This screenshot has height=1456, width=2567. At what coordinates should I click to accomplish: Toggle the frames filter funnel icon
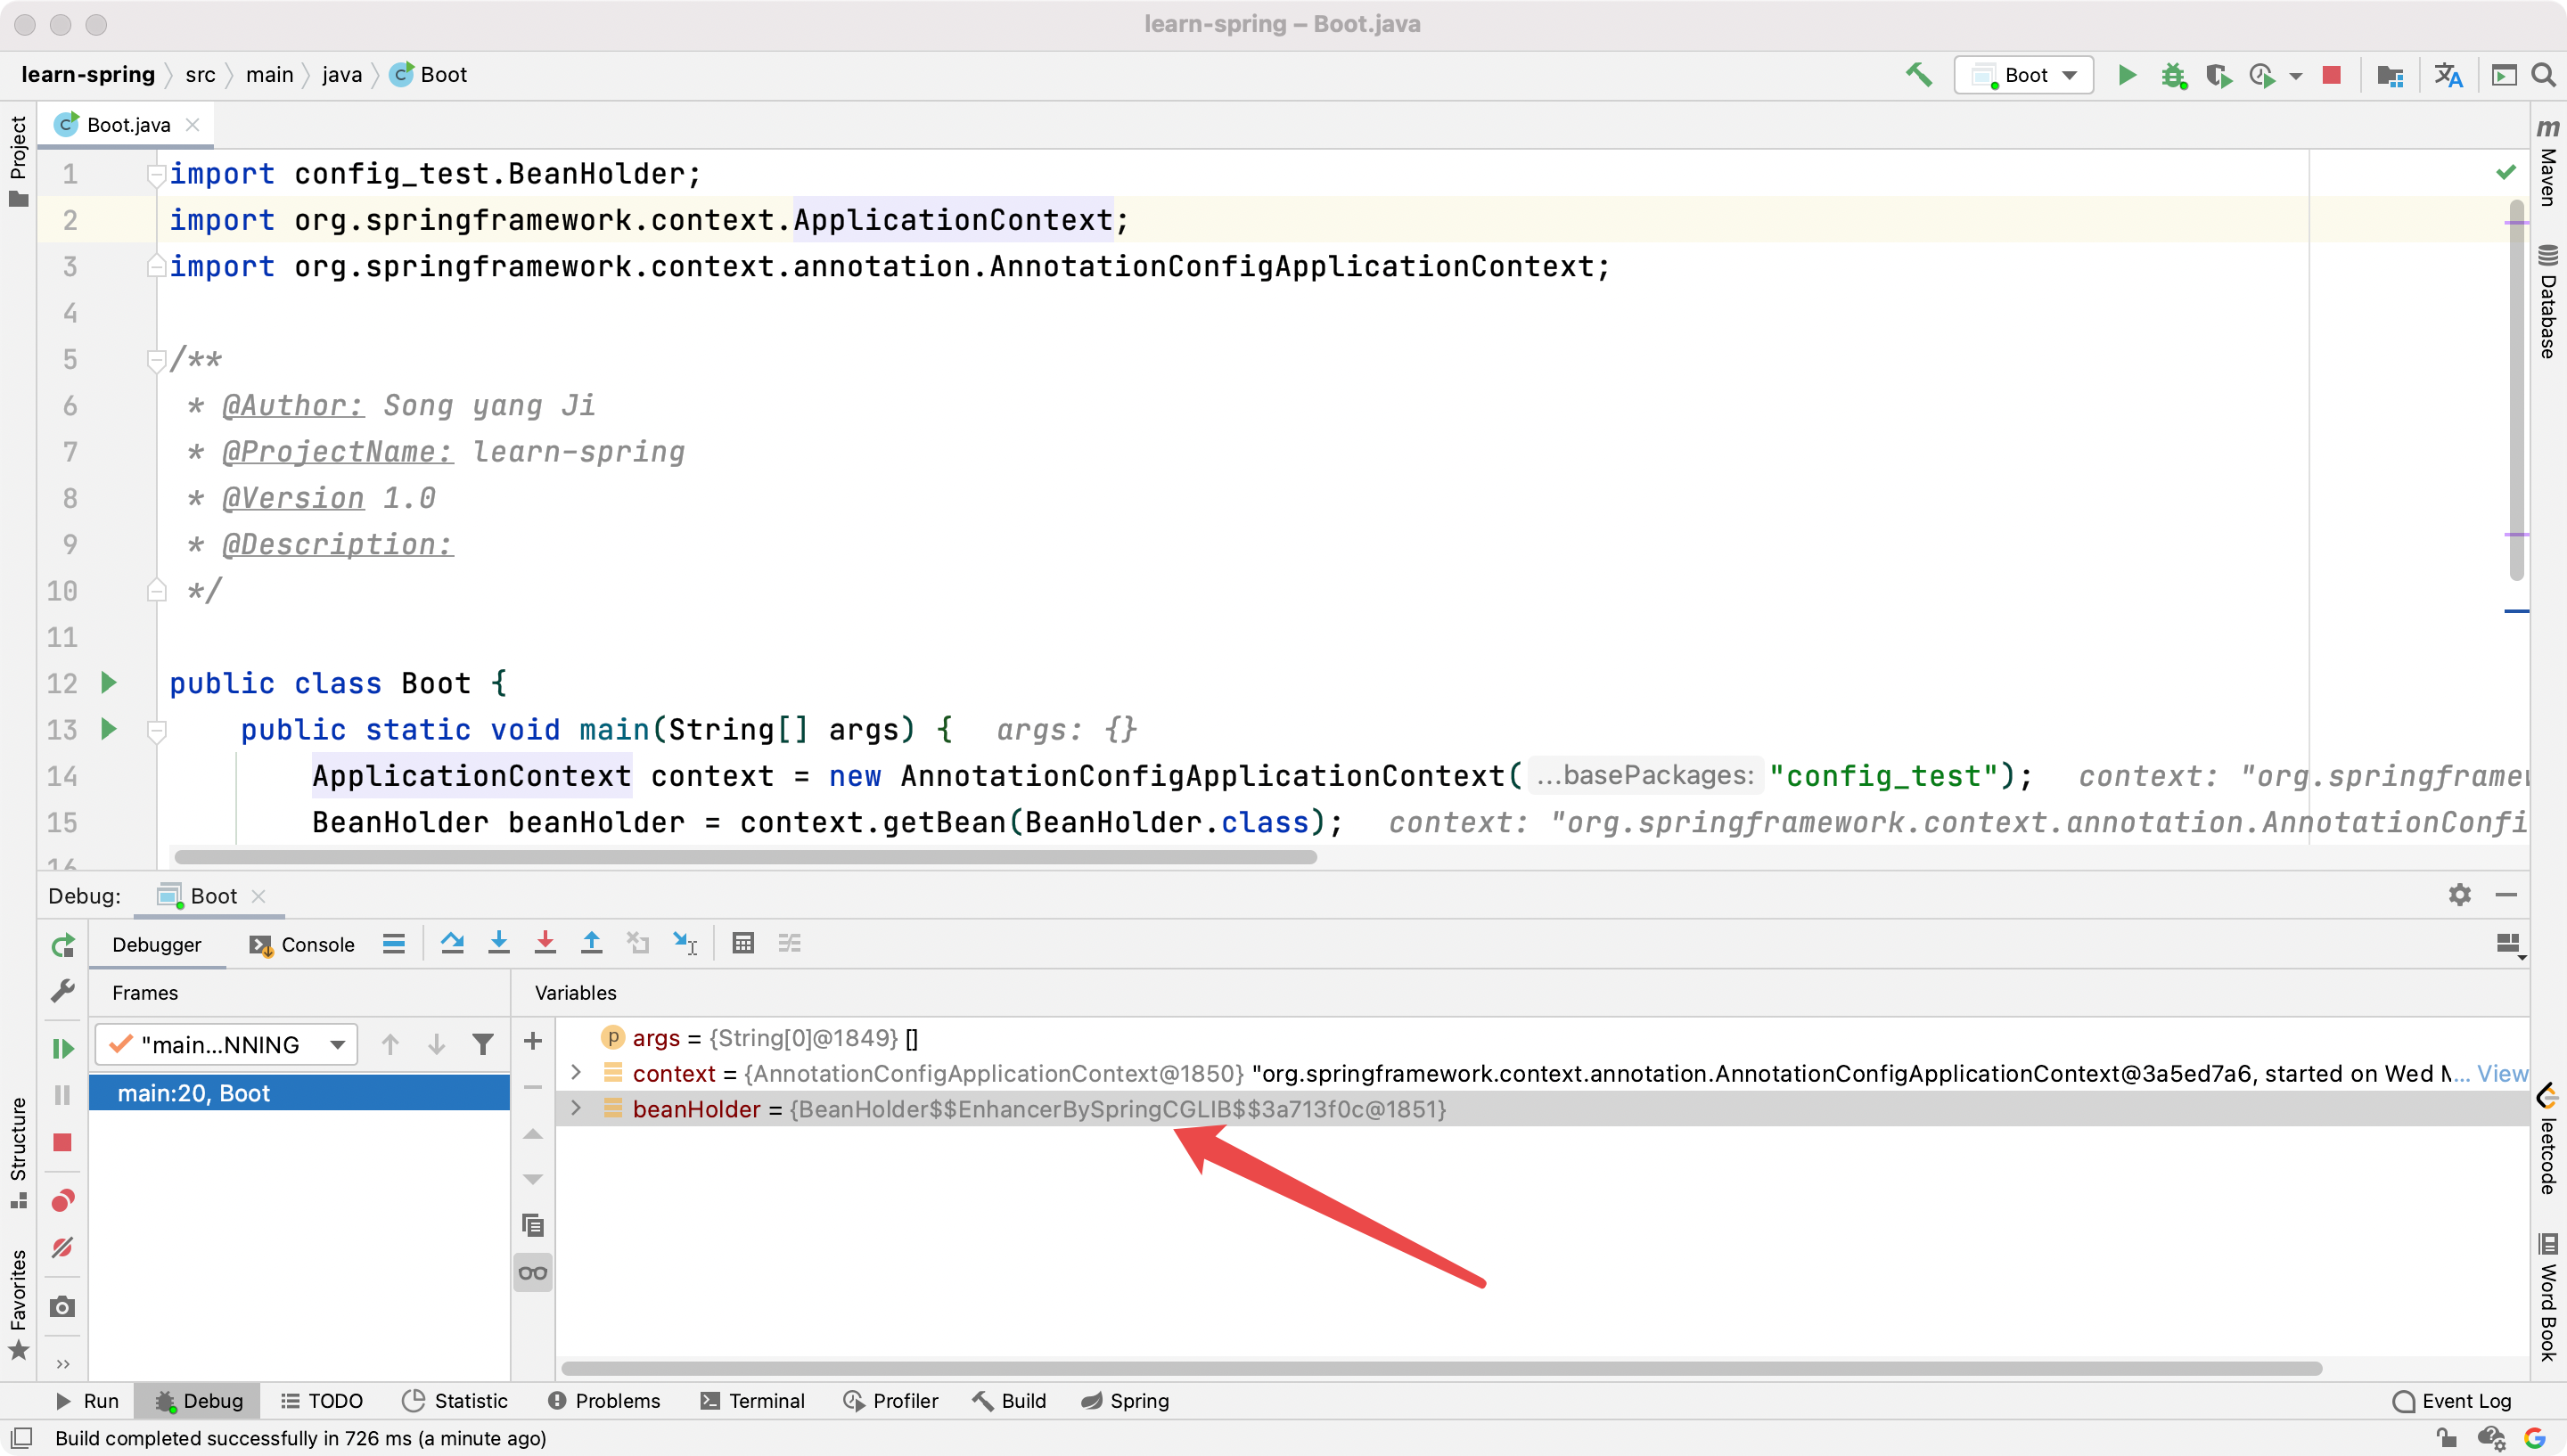483,1045
